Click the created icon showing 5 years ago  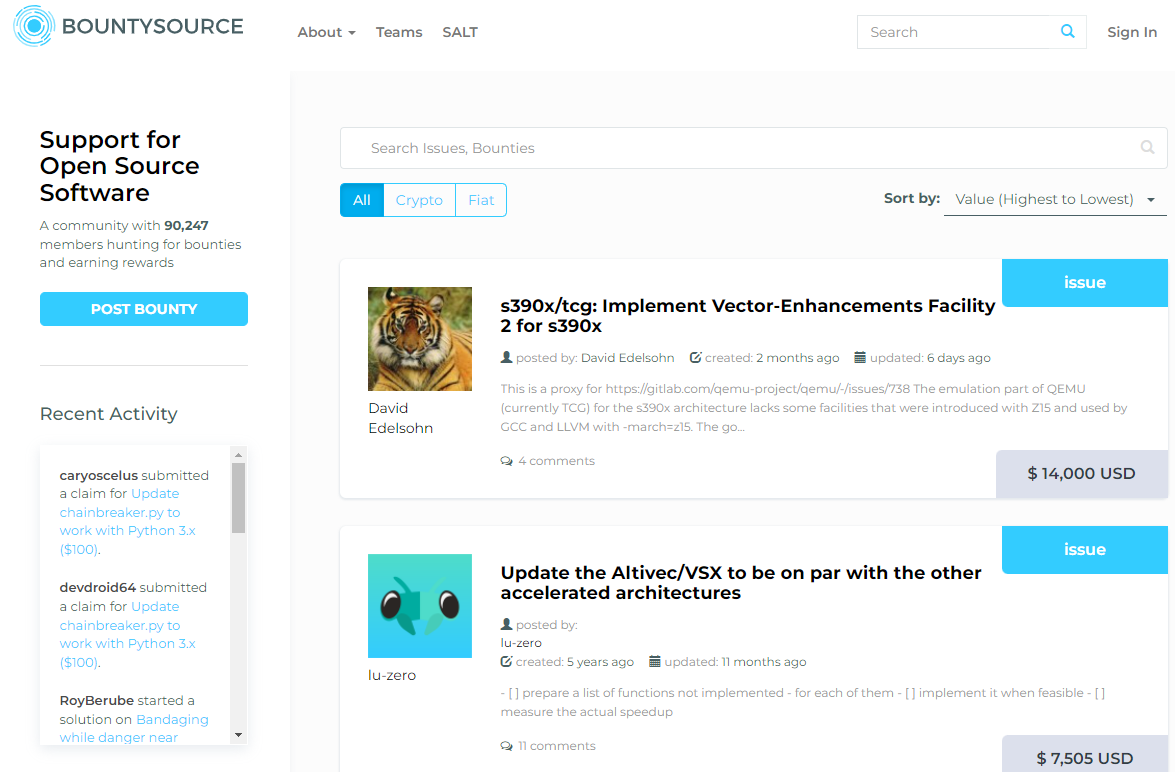pyautogui.click(x=506, y=661)
